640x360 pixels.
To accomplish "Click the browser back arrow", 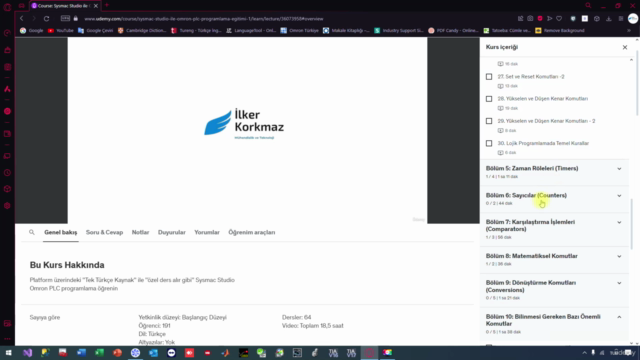I will 22,19.
